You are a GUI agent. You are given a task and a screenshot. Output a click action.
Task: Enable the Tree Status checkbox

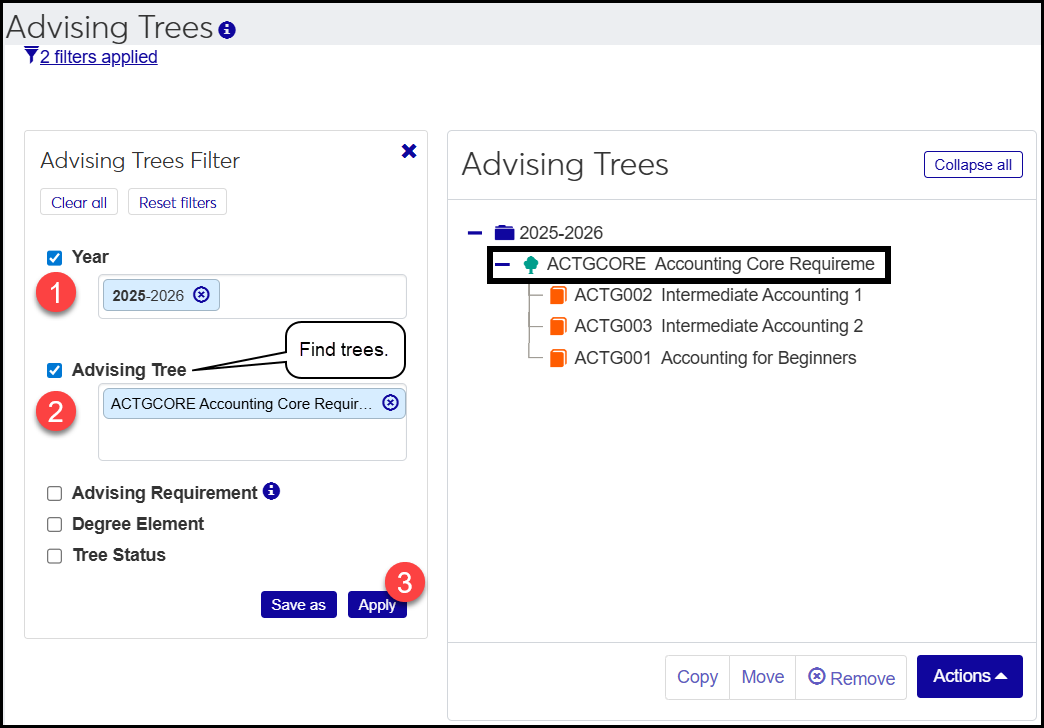tap(55, 556)
